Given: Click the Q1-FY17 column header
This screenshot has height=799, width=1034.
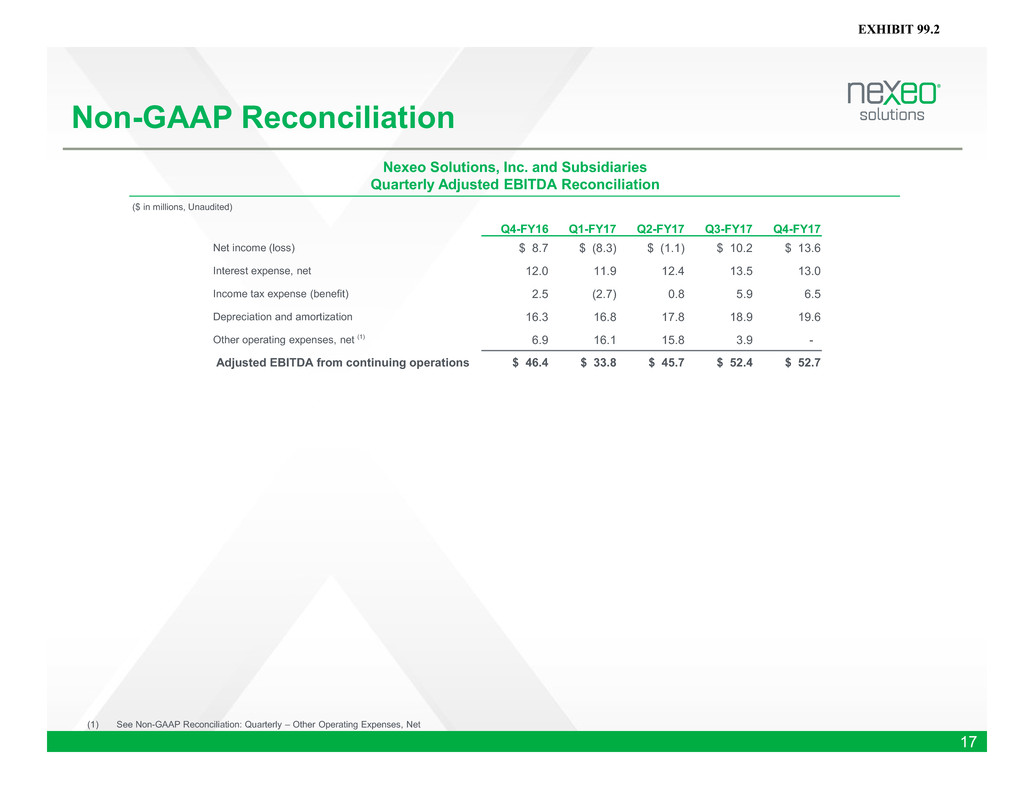Looking at the screenshot, I should pyautogui.click(x=593, y=227).
